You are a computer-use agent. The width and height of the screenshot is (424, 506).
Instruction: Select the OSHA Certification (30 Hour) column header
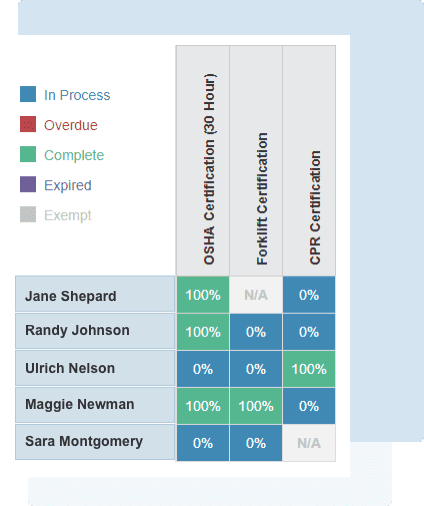click(x=203, y=161)
